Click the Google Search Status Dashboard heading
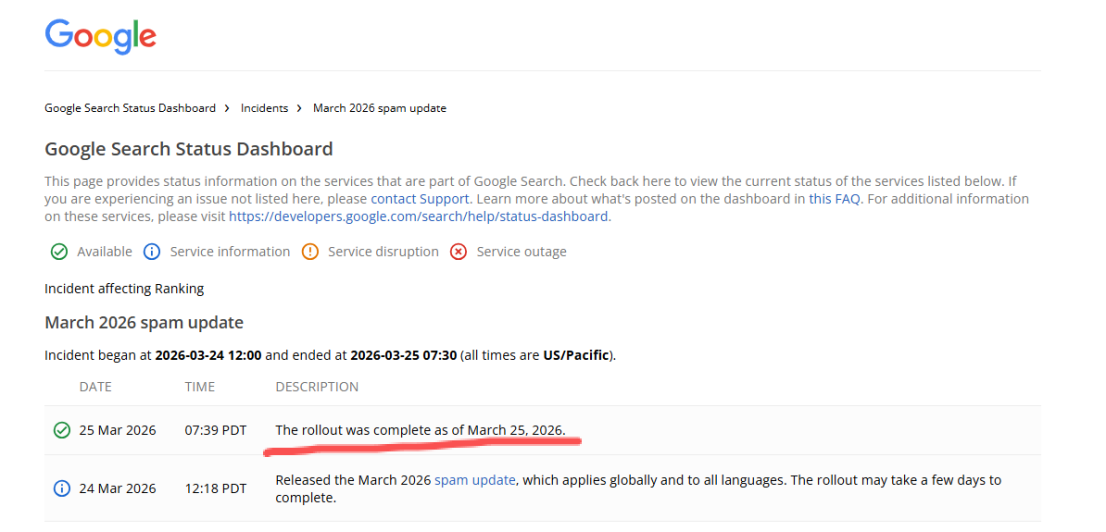This screenshot has width=1106, height=532. pyautogui.click(x=188, y=150)
